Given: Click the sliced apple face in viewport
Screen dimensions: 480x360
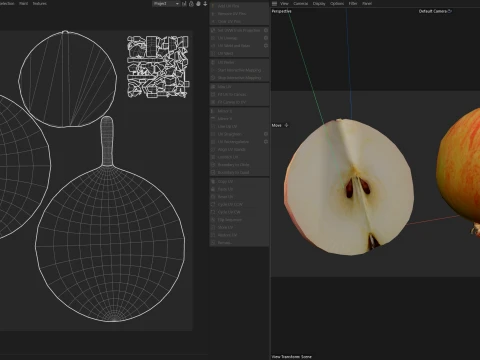Looking at the screenshot, I should [349, 187].
